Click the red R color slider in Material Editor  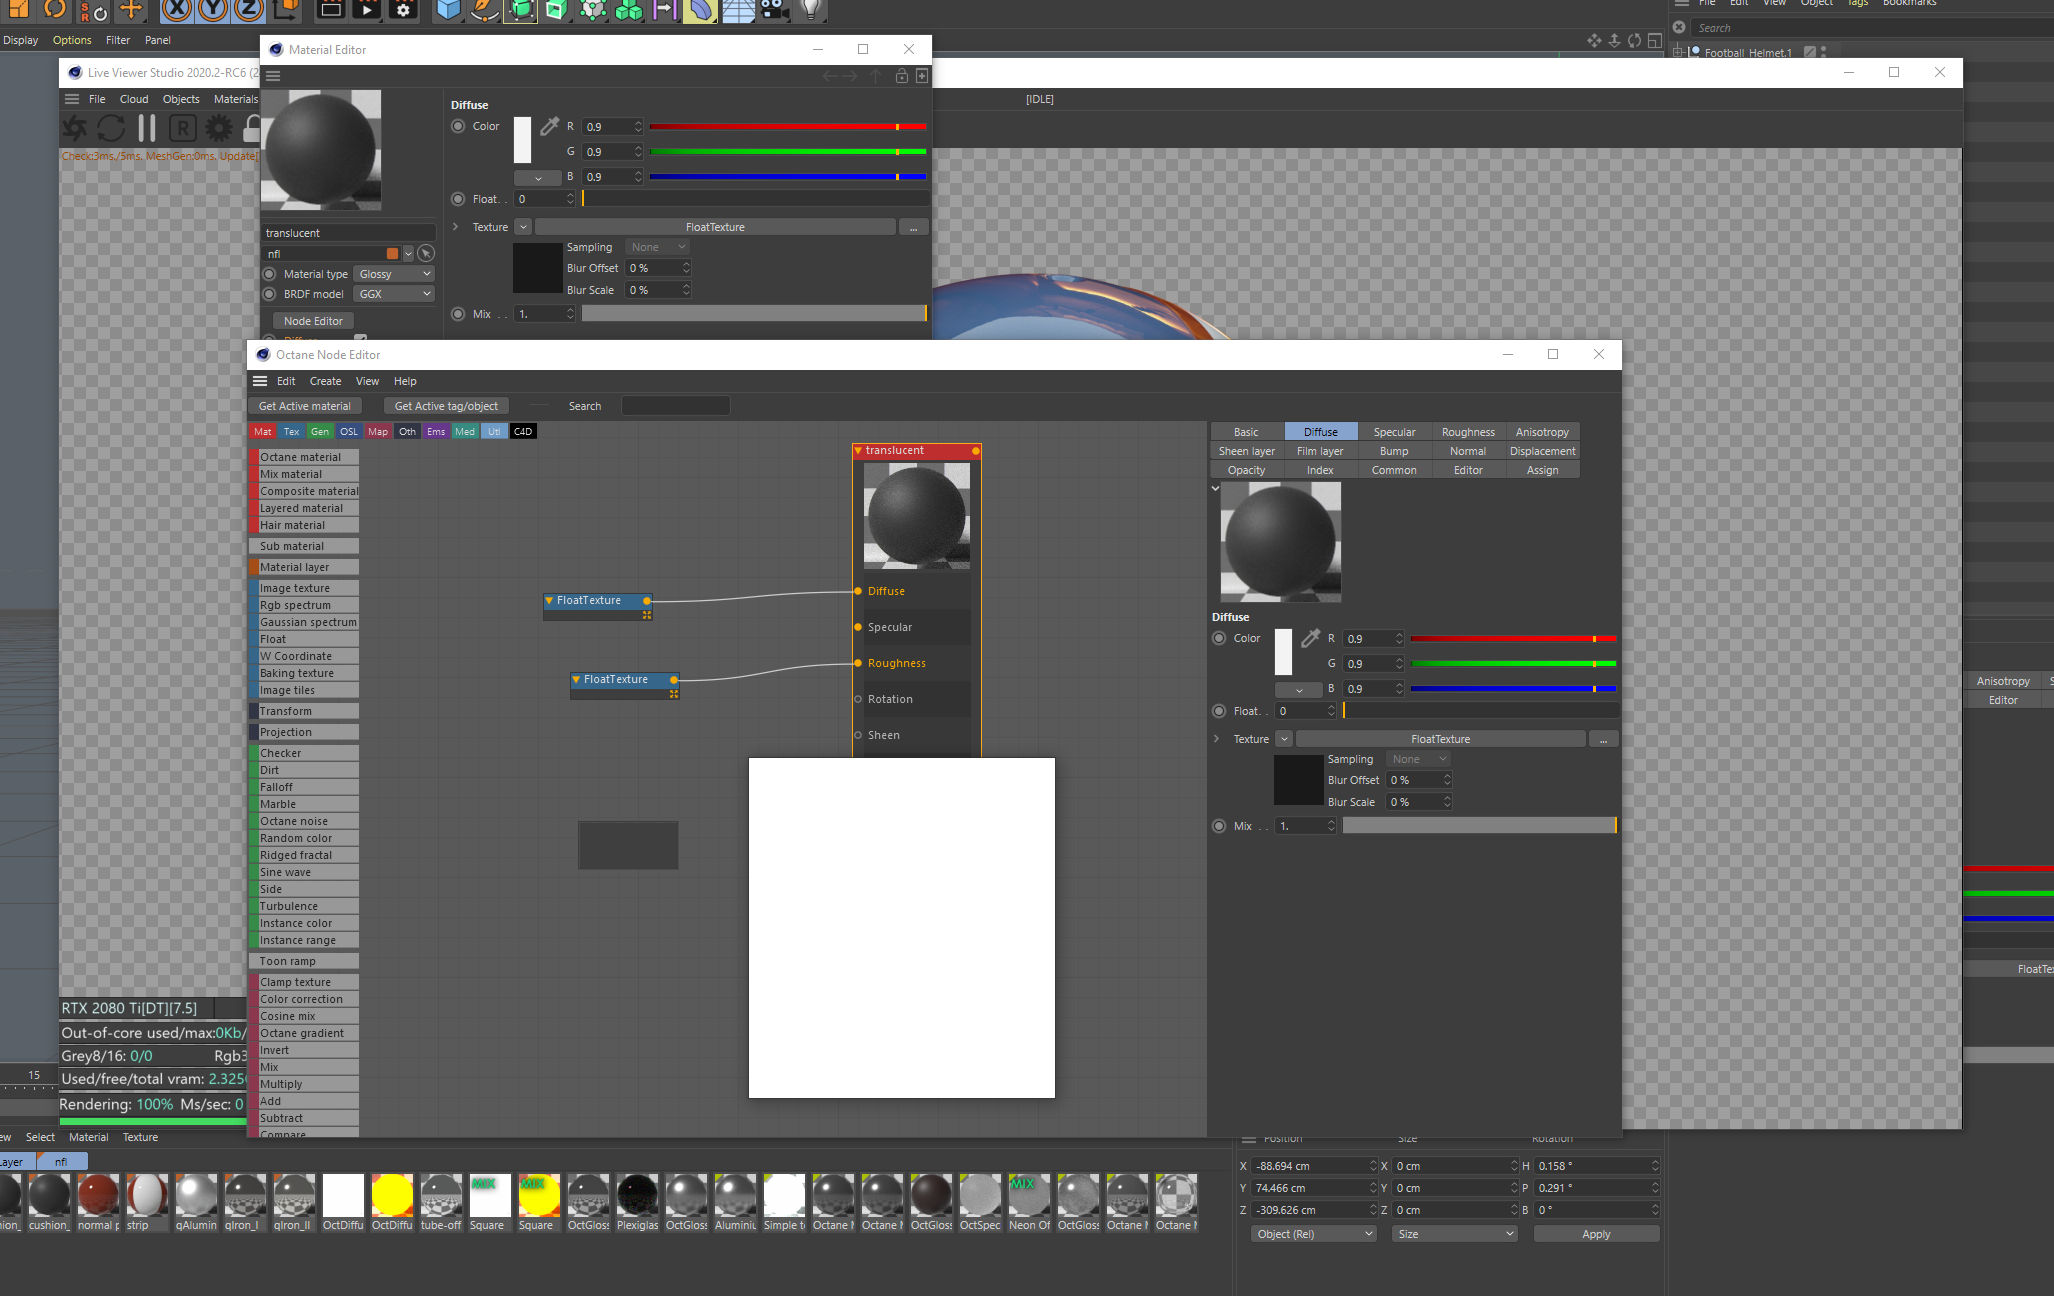tap(787, 127)
